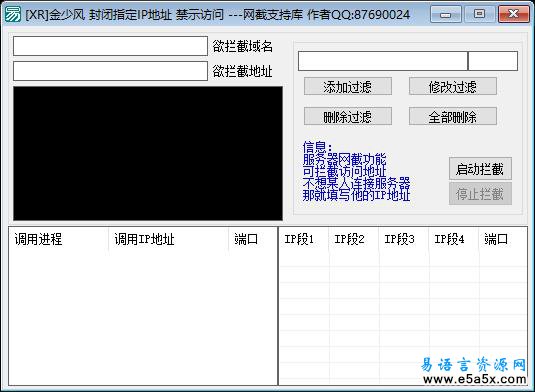The image size is (535, 392).
Task: Click the 调用IP地址 column header
Action: (x=169, y=239)
